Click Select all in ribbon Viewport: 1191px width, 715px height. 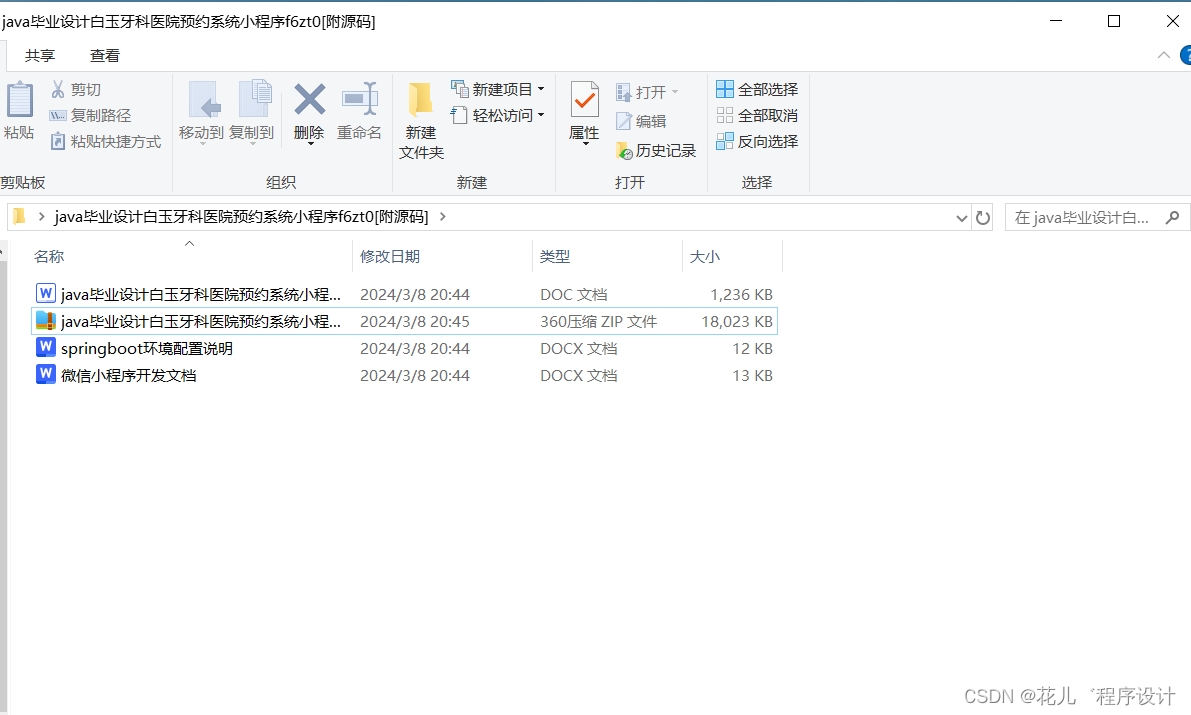(x=757, y=90)
